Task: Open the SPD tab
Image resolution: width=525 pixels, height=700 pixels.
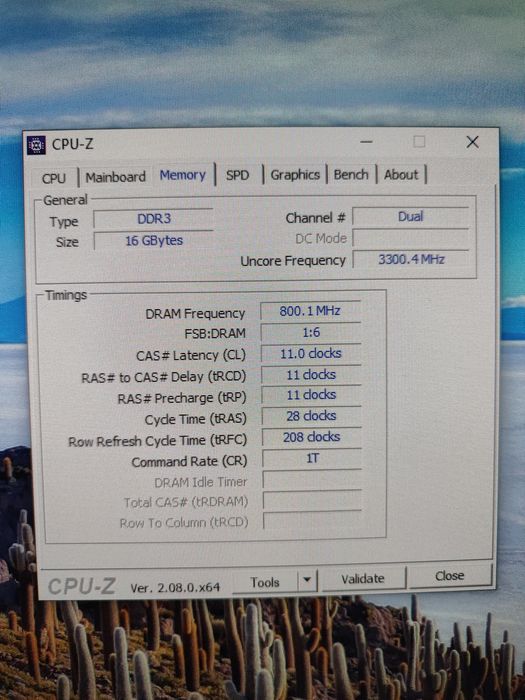Action: coord(237,175)
